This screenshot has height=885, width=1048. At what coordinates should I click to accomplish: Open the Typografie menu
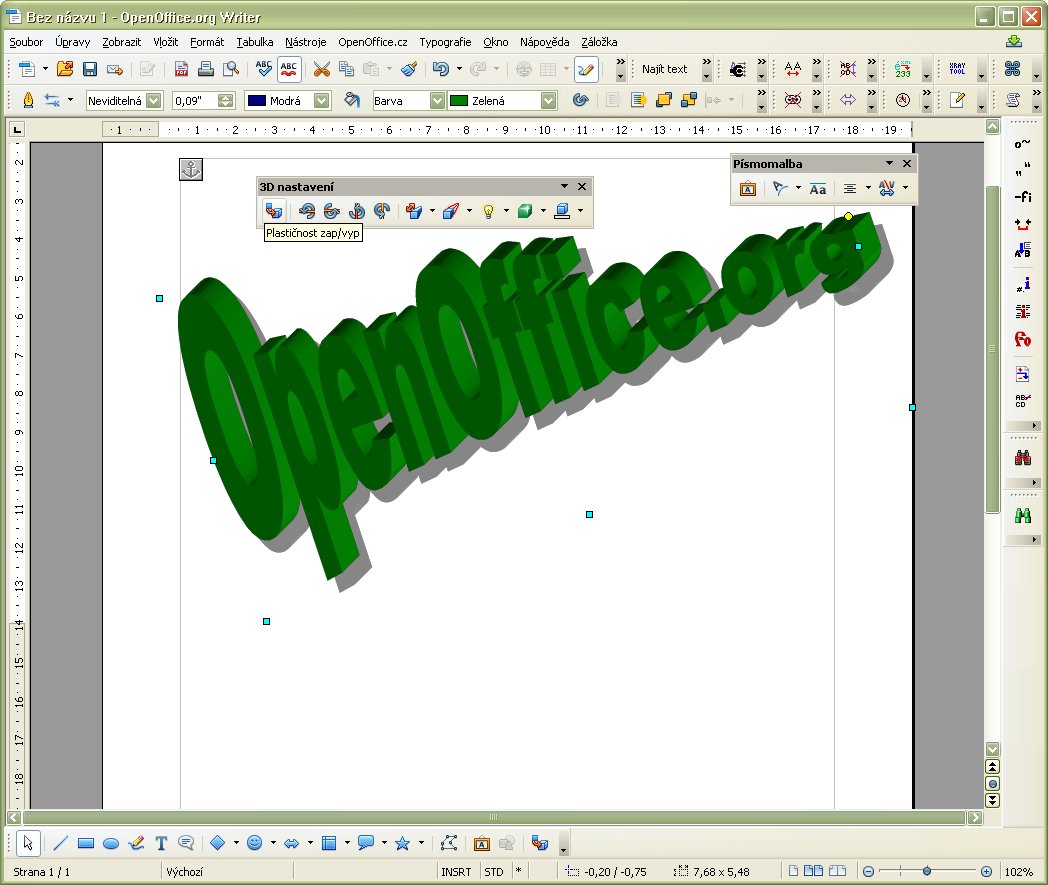[445, 42]
